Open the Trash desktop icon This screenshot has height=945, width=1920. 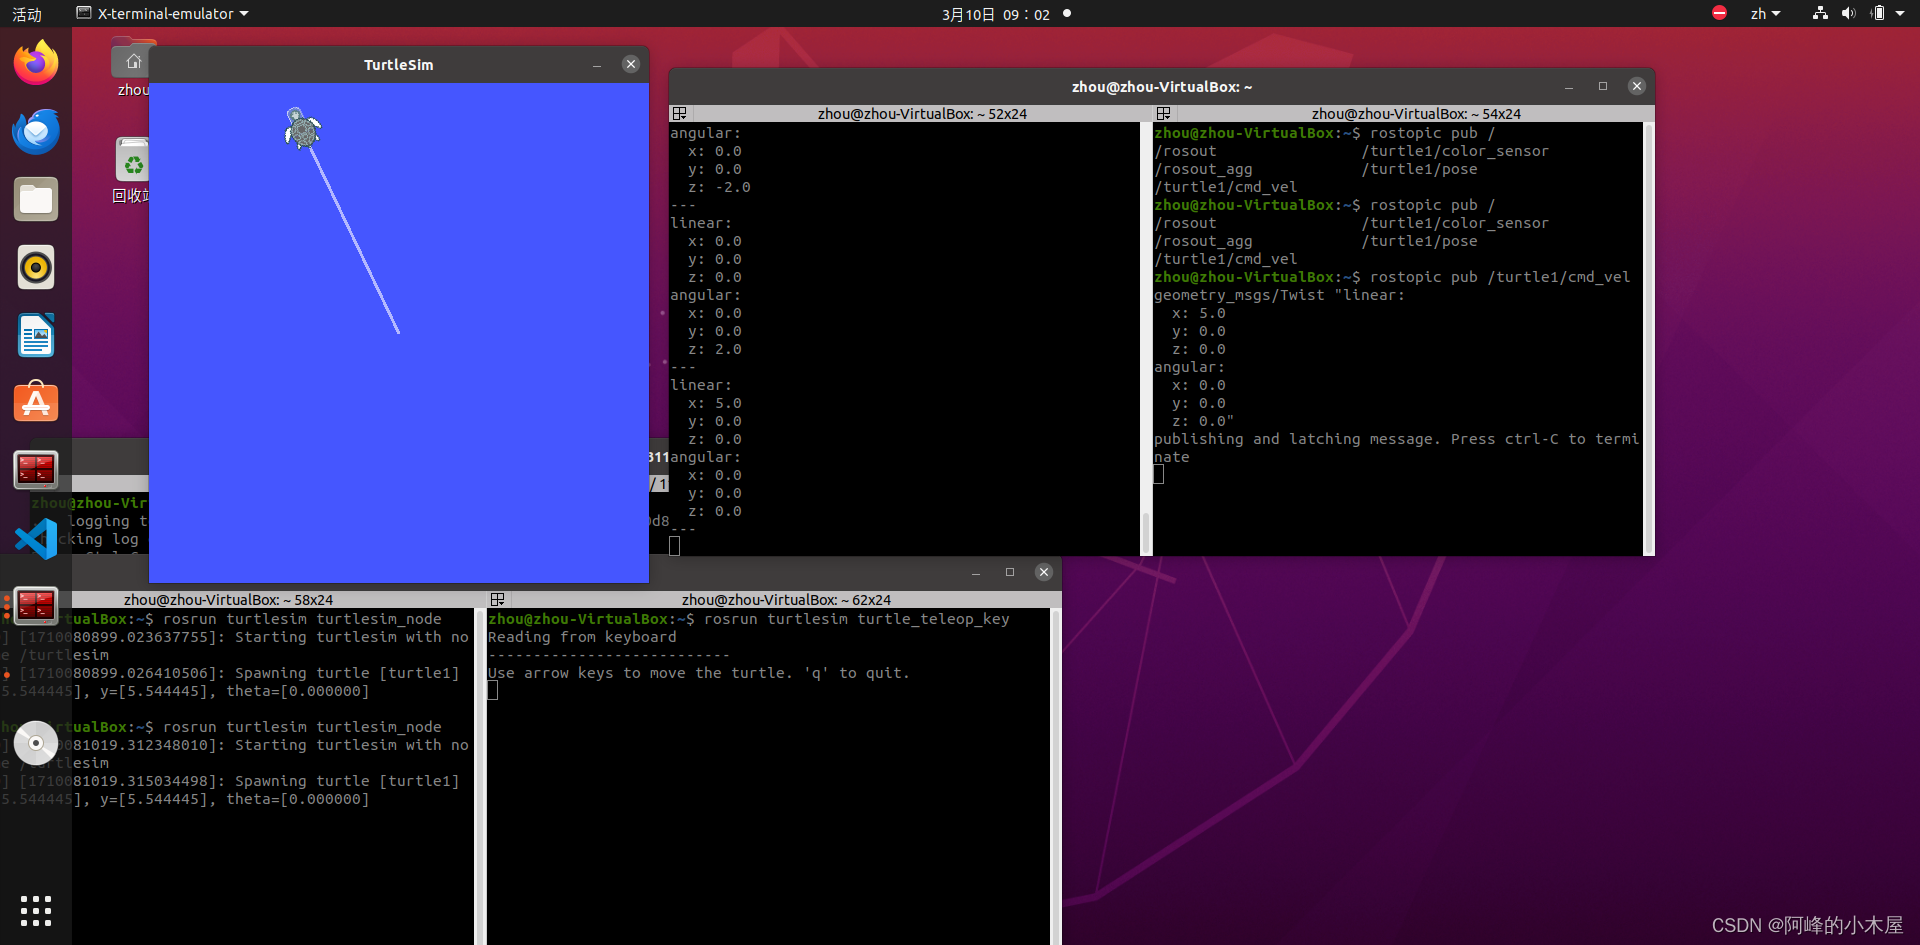[x=132, y=170]
